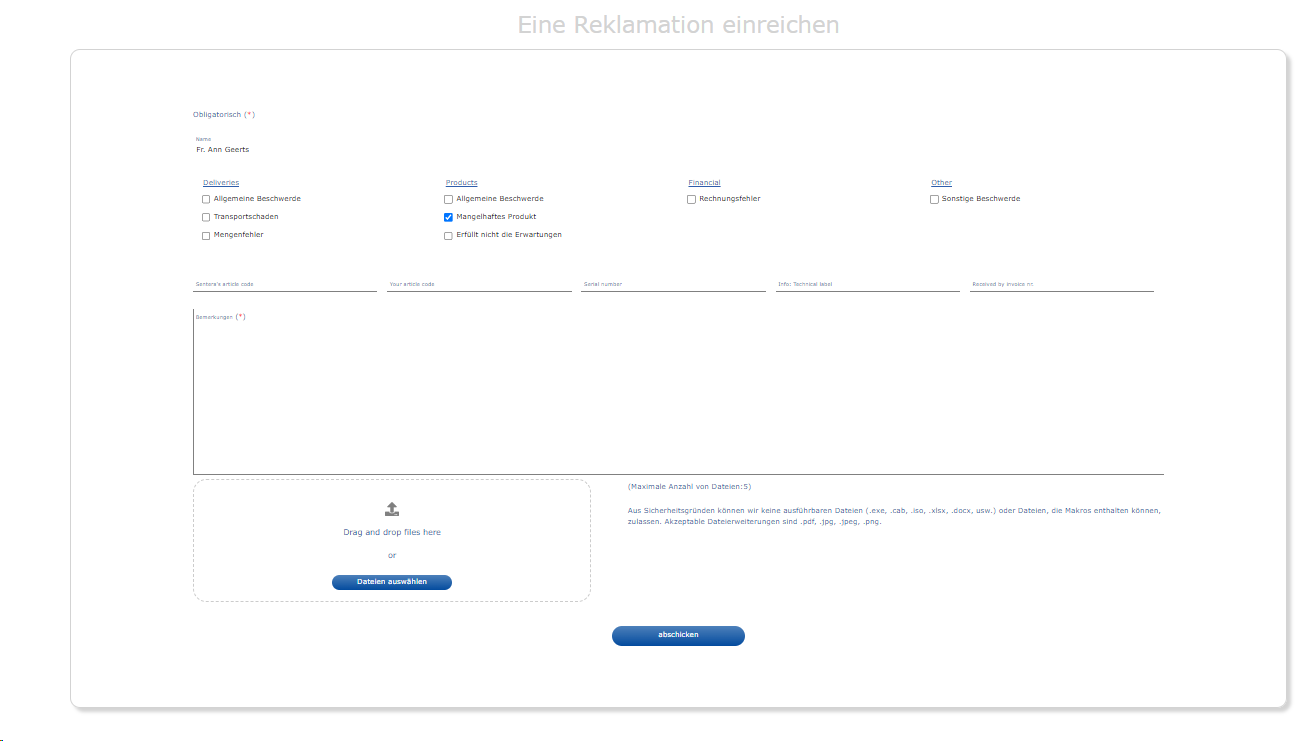Check the Sonstige Beschwerde option
Image resolution: width=1316 pixels, height=741 pixels.
934,199
